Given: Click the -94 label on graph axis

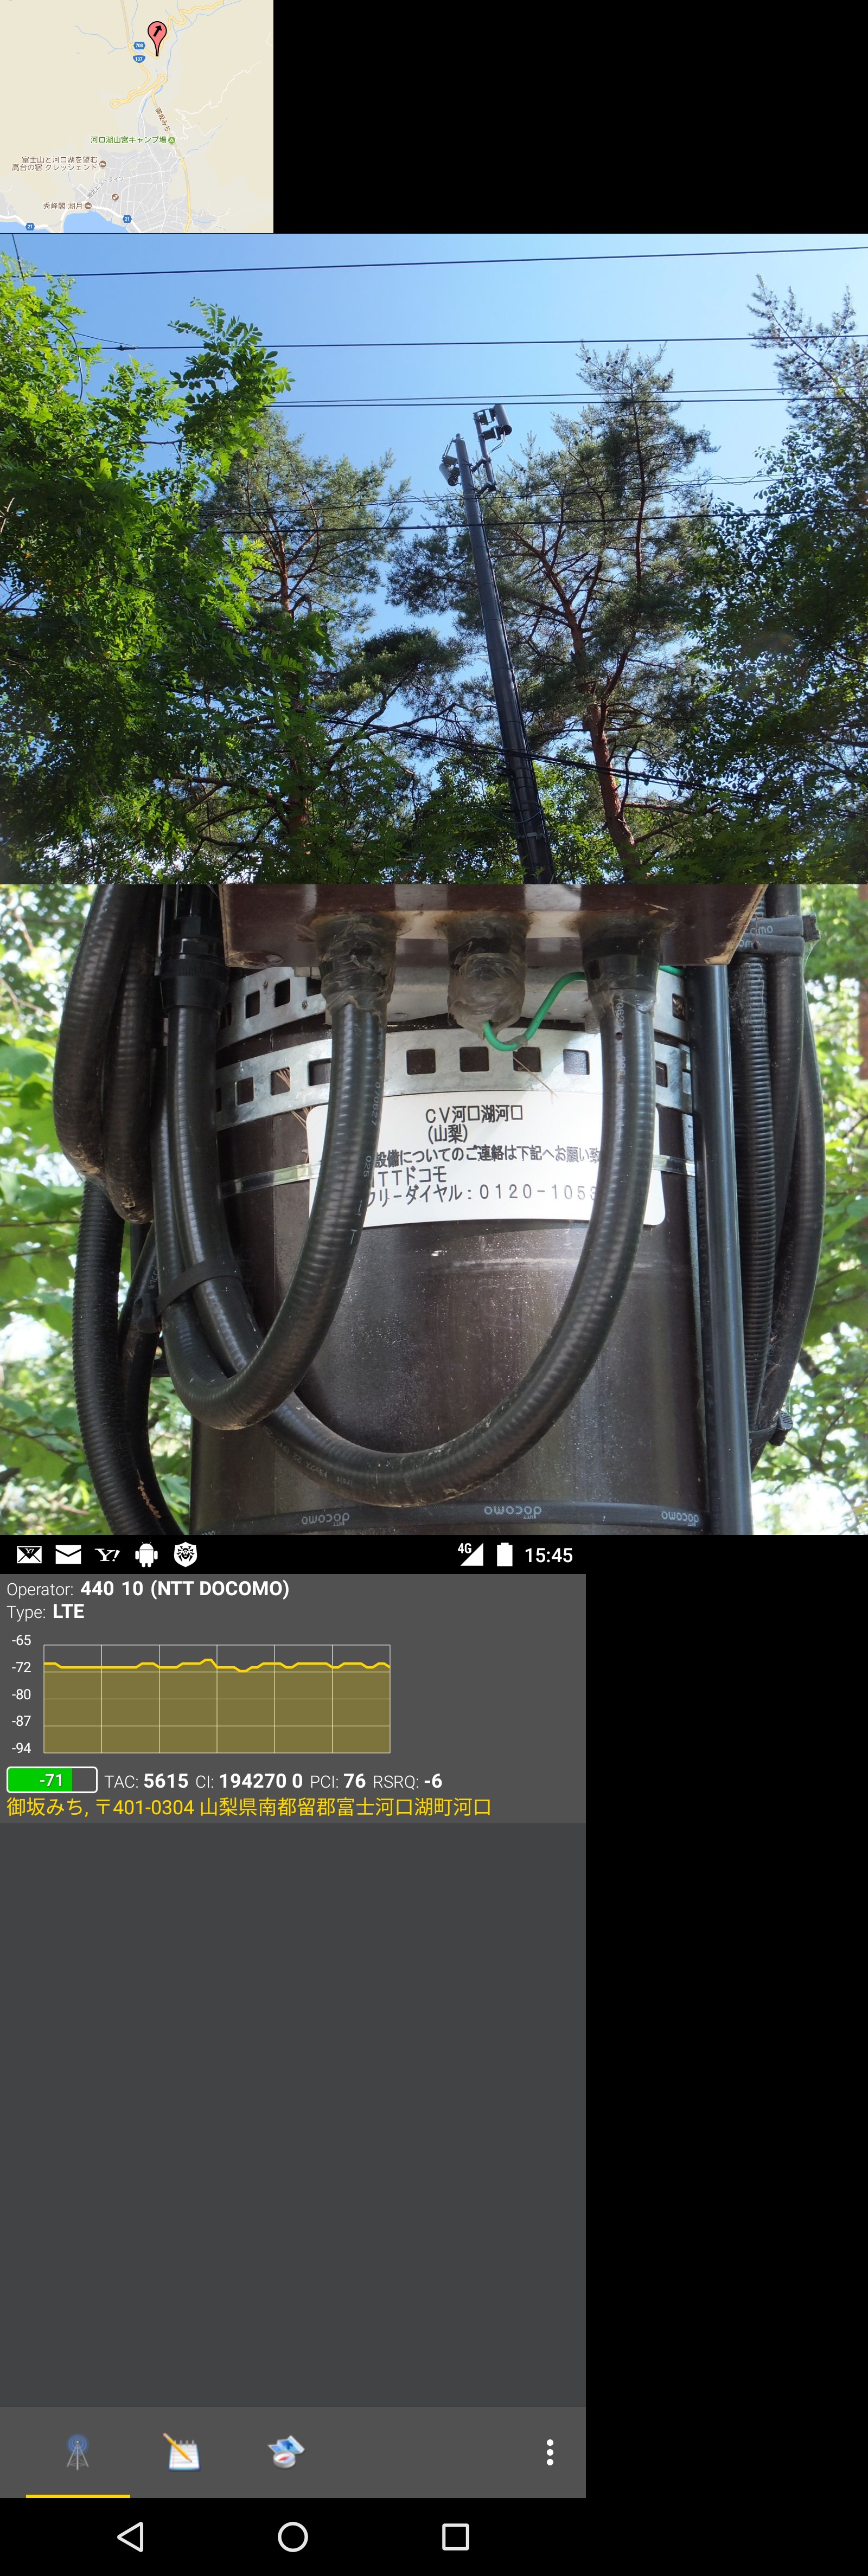Looking at the screenshot, I should point(21,1748).
